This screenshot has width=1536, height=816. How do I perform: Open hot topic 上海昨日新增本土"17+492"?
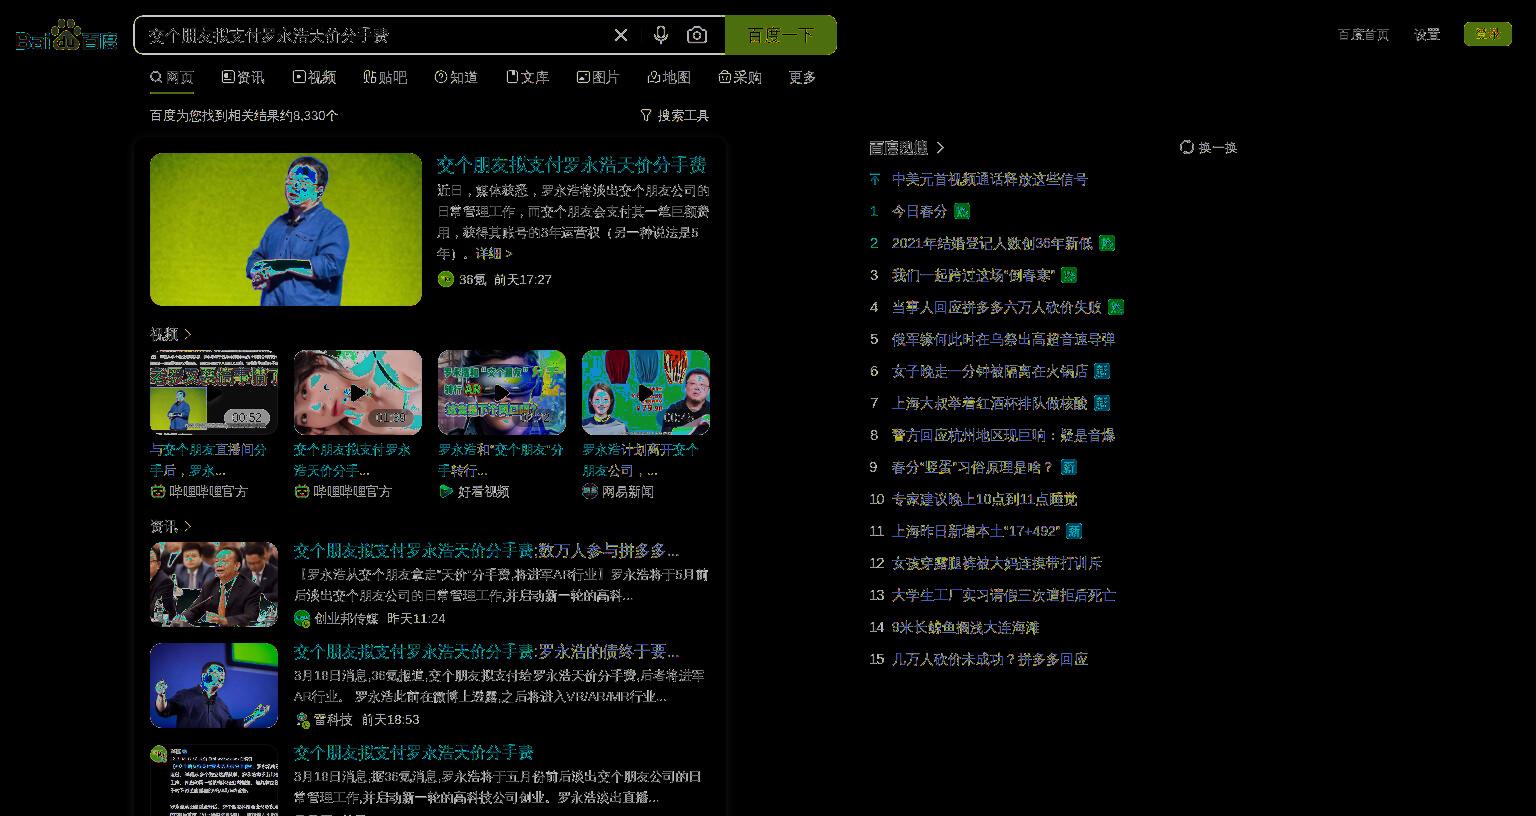coord(975,531)
